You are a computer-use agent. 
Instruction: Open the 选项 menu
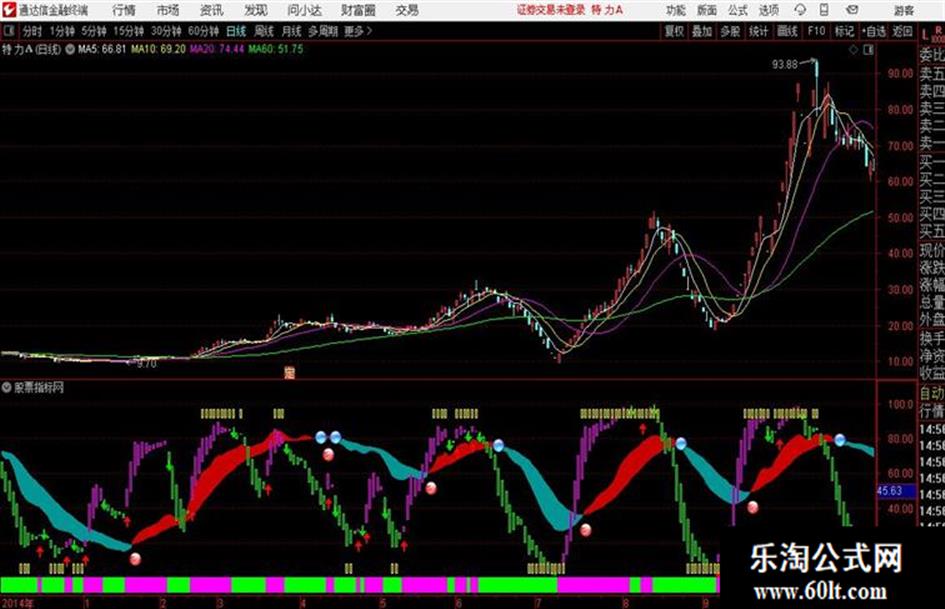click(x=768, y=10)
